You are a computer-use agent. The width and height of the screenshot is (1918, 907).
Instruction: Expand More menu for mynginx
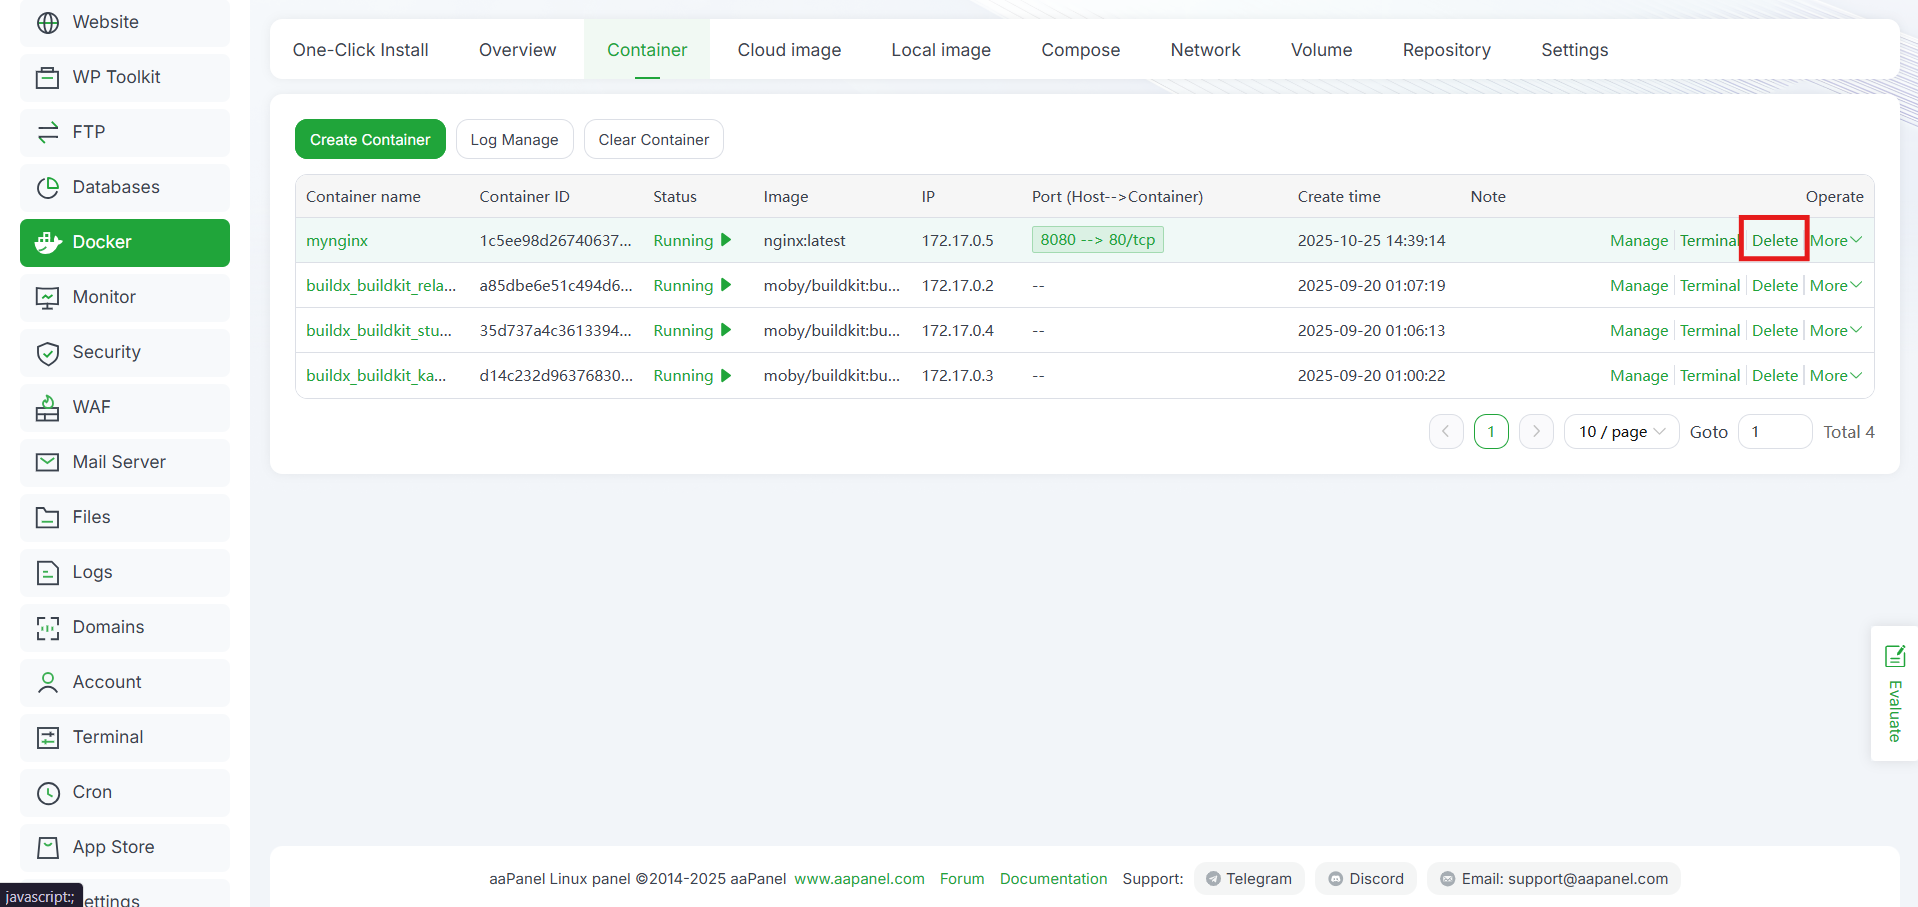coord(1836,240)
